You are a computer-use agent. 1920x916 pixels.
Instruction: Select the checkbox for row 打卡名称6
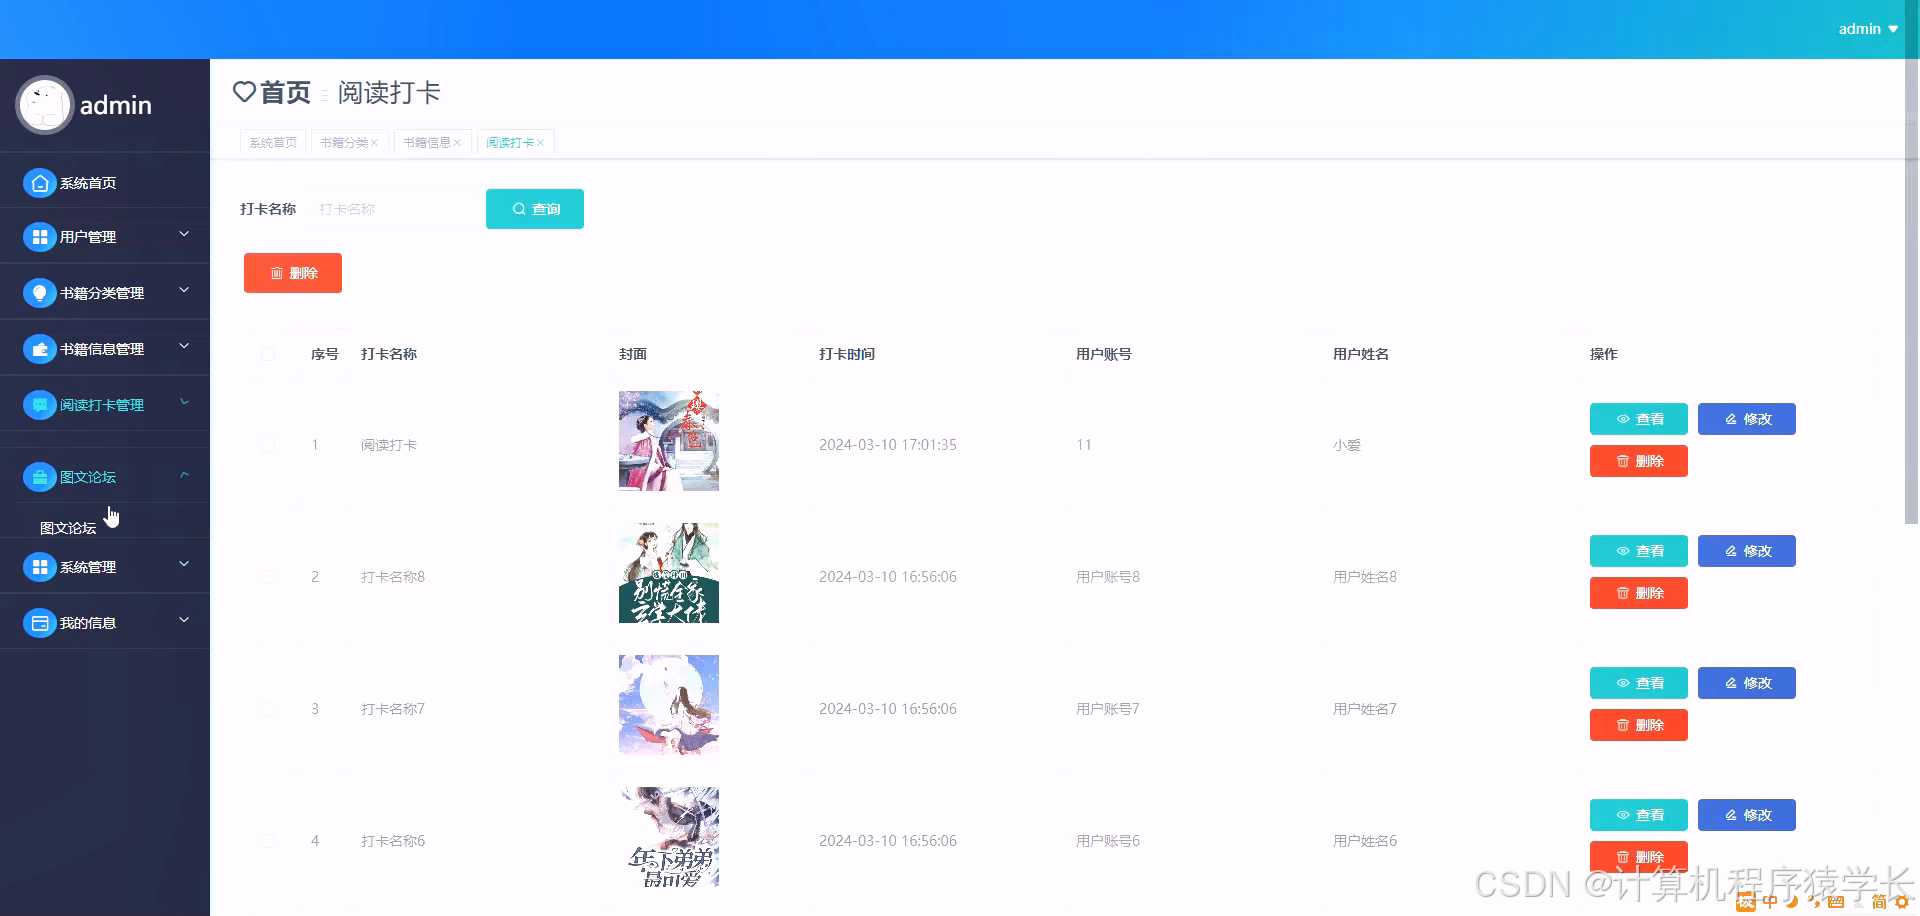(268, 841)
